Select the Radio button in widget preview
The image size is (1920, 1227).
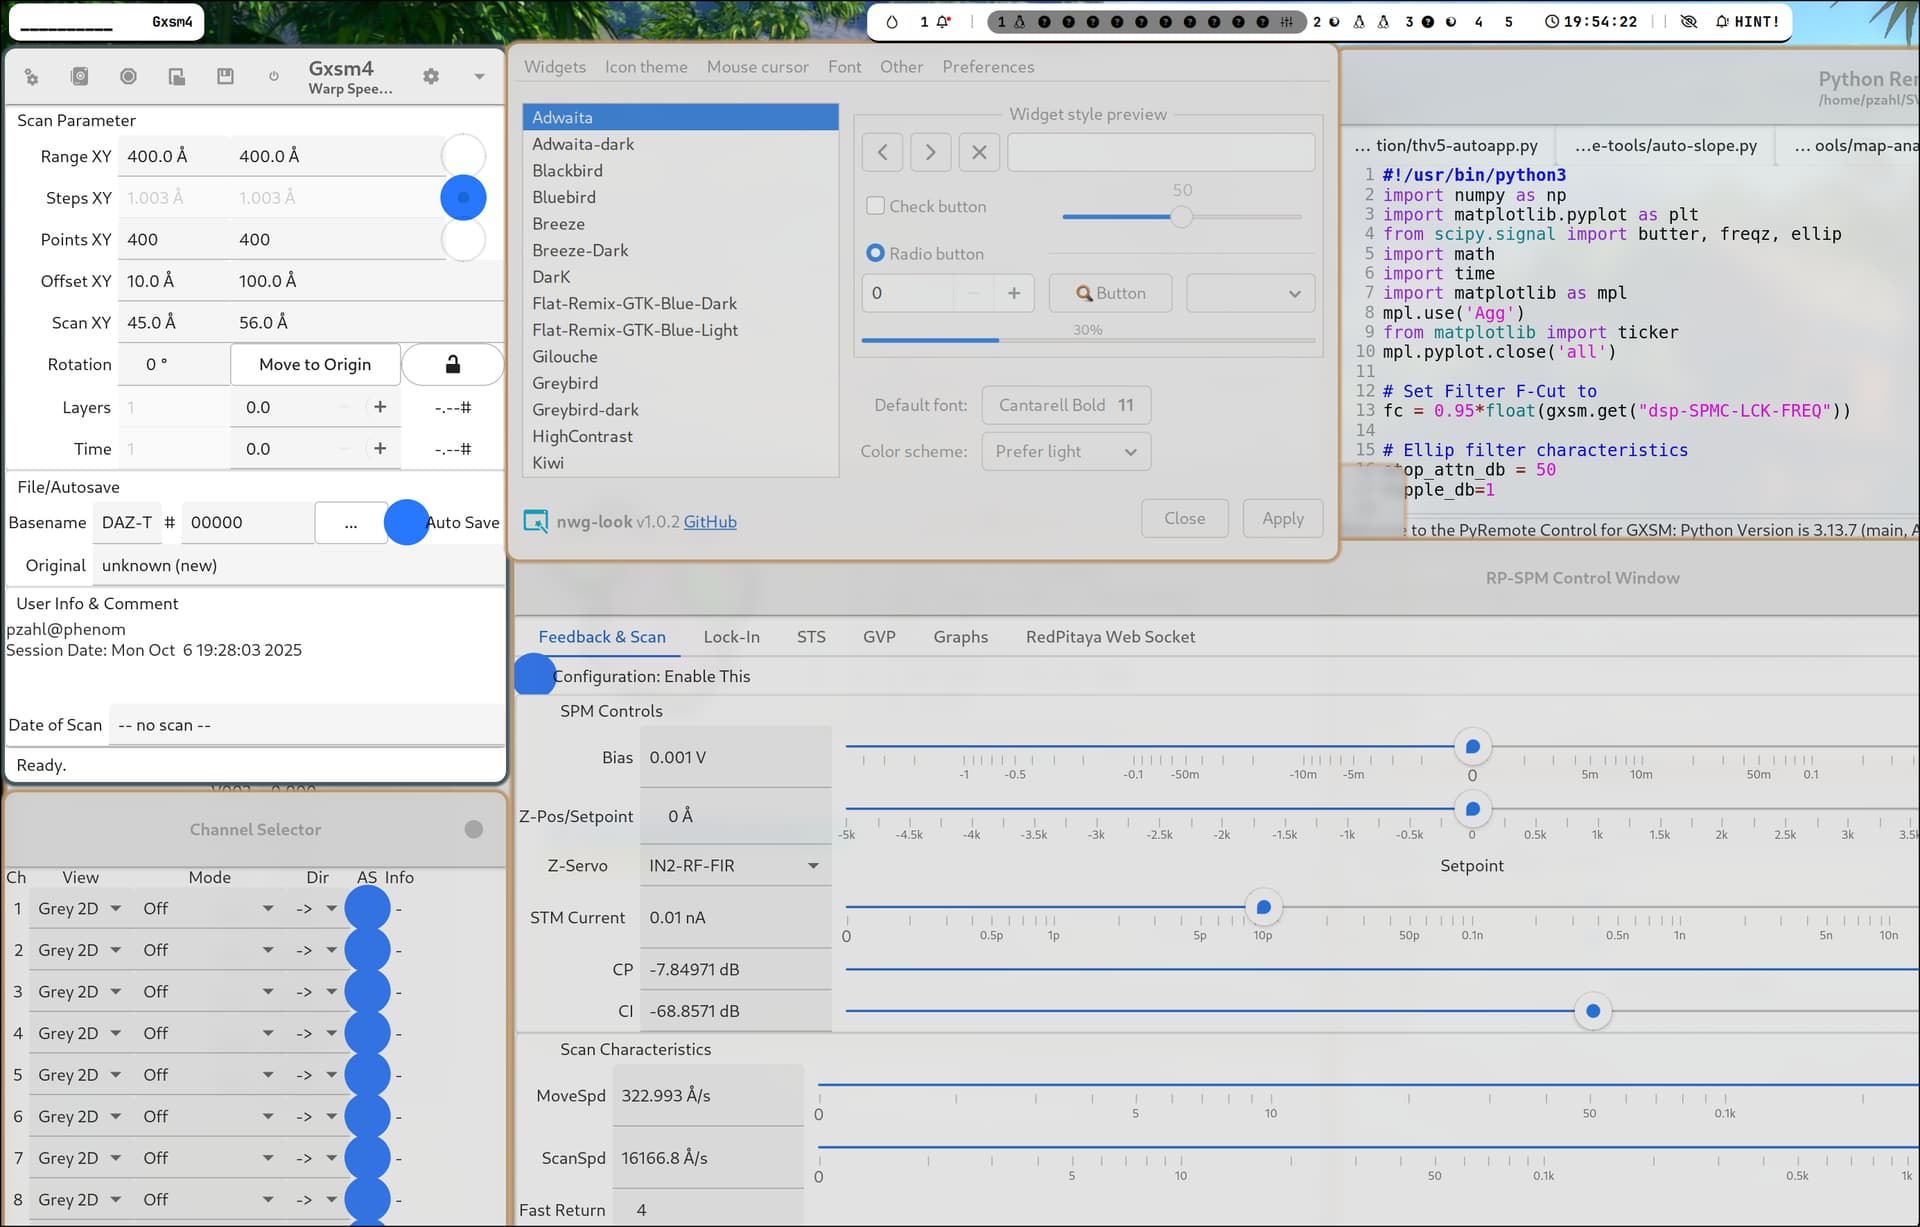point(876,254)
